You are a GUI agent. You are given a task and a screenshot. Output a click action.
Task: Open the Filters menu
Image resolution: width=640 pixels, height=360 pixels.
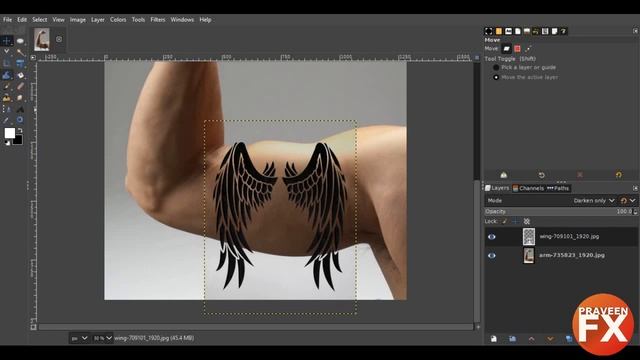tap(158, 20)
